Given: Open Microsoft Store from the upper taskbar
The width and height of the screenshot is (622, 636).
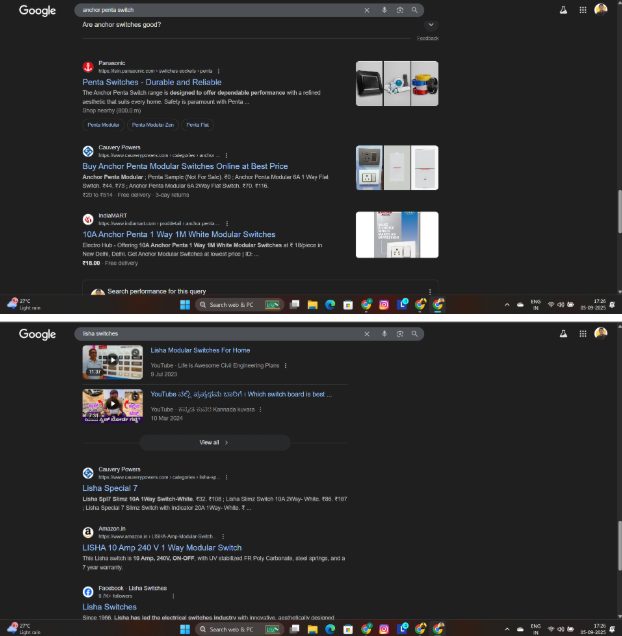Looking at the screenshot, I should point(348,305).
